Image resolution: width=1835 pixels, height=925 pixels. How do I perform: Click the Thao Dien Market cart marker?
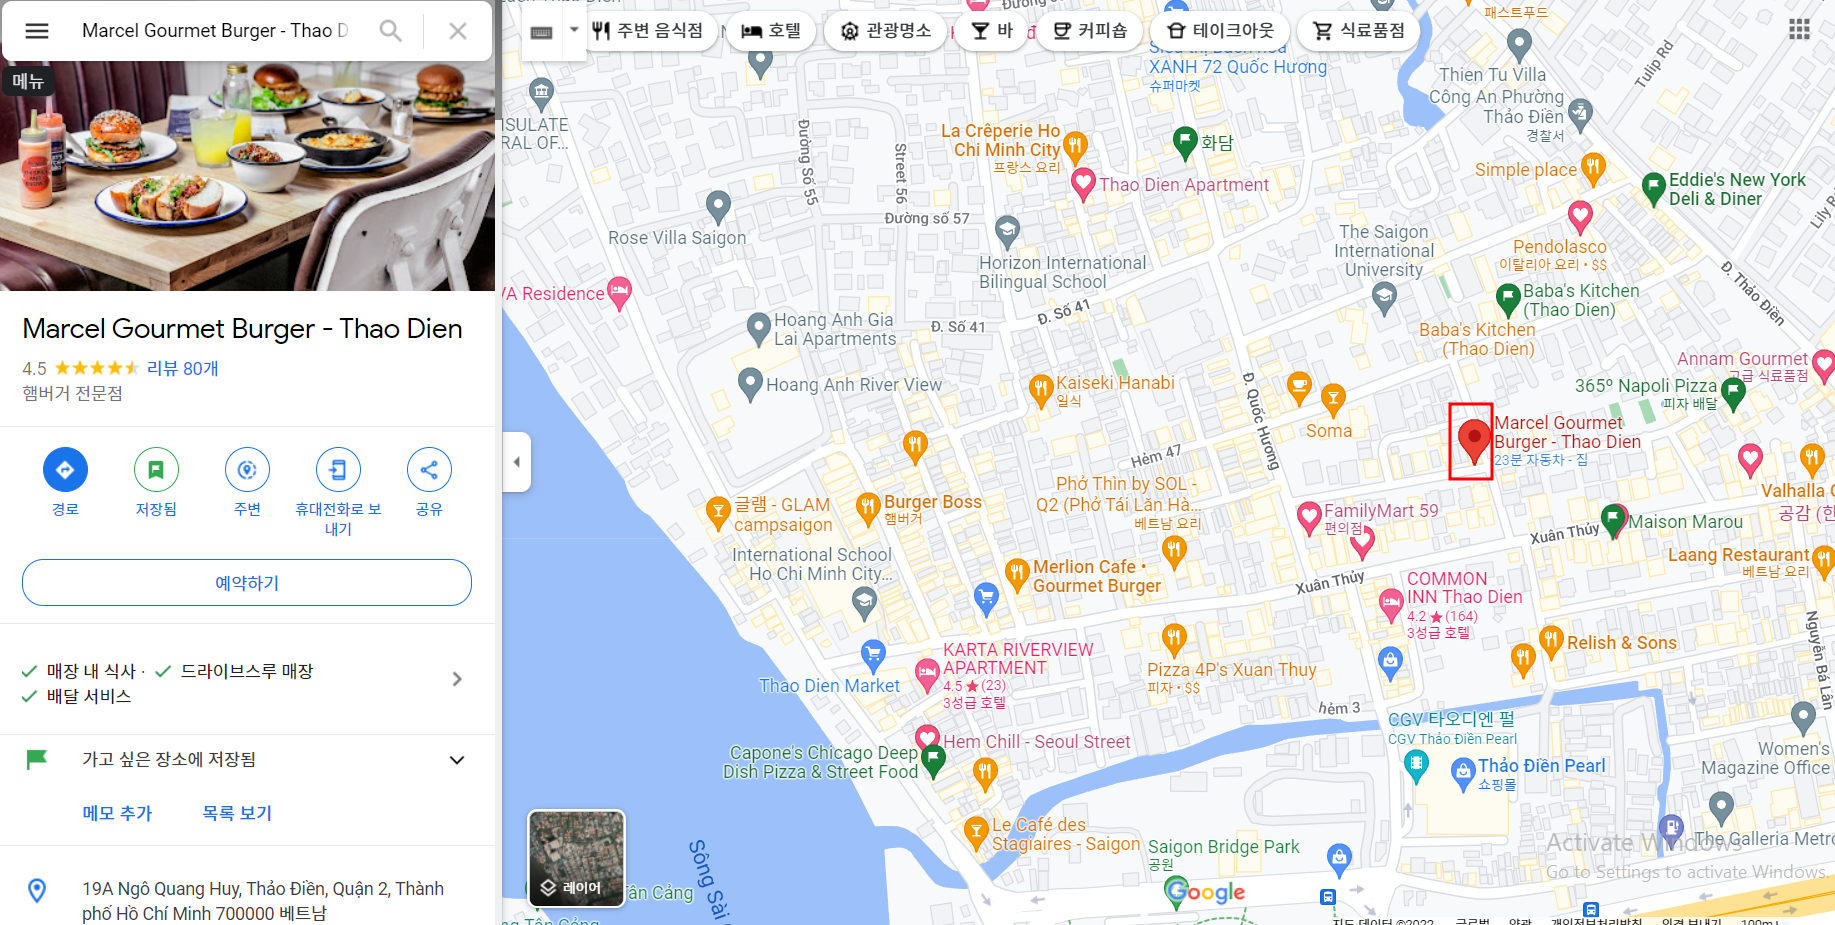873,655
